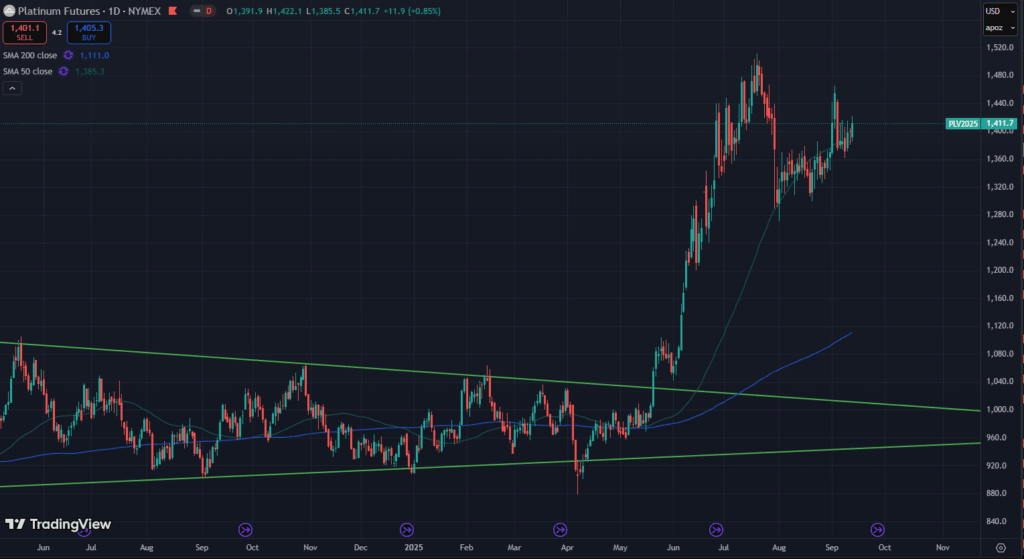
Task: Click the SMA 50 refresh indicator icon
Action: pyautogui.click(x=63, y=71)
